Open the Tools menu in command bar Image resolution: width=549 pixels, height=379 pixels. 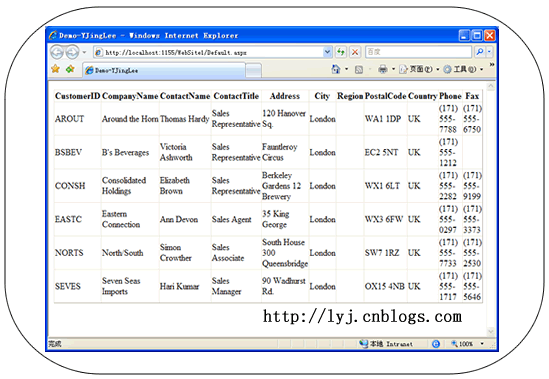pos(463,69)
